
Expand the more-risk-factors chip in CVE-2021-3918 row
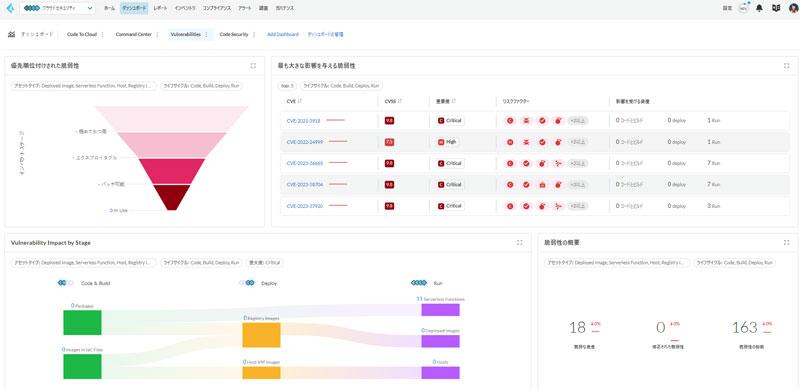pyautogui.click(x=578, y=120)
